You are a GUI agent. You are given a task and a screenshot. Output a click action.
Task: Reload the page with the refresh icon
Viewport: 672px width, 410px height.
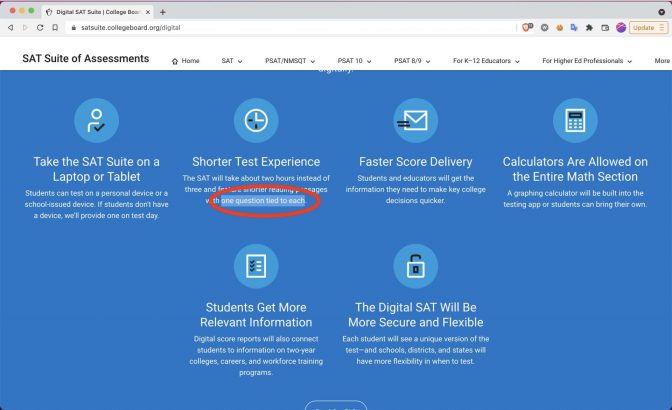pyautogui.click(x=40, y=27)
